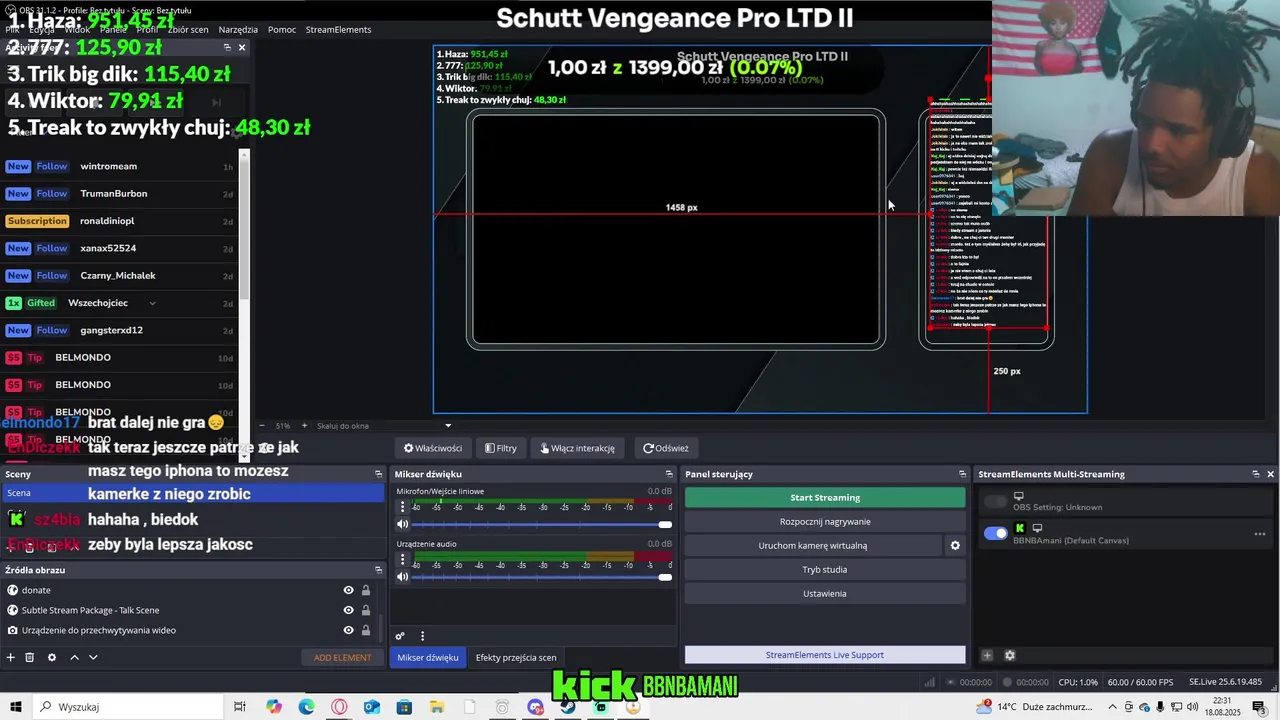Click the Windows Wyszukaj search box

130,707
